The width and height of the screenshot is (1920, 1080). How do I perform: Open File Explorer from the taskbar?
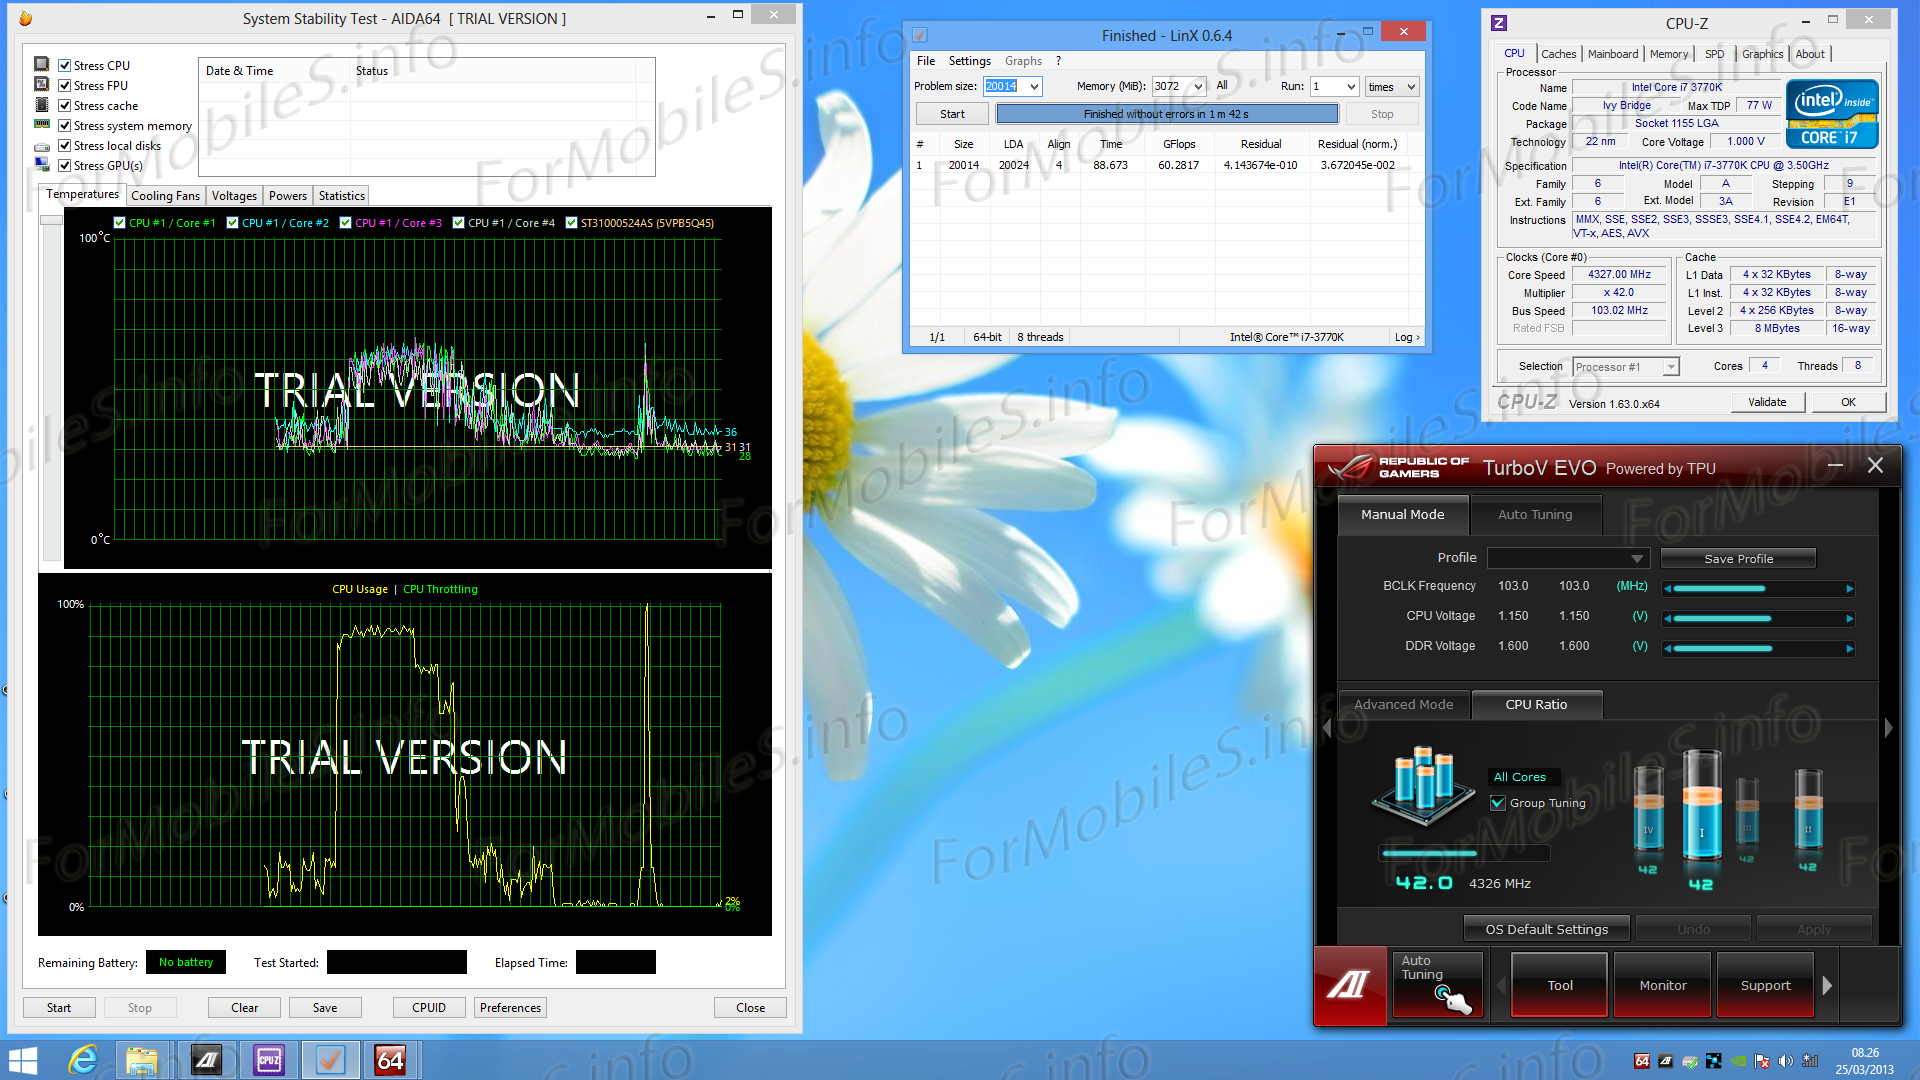142,1060
